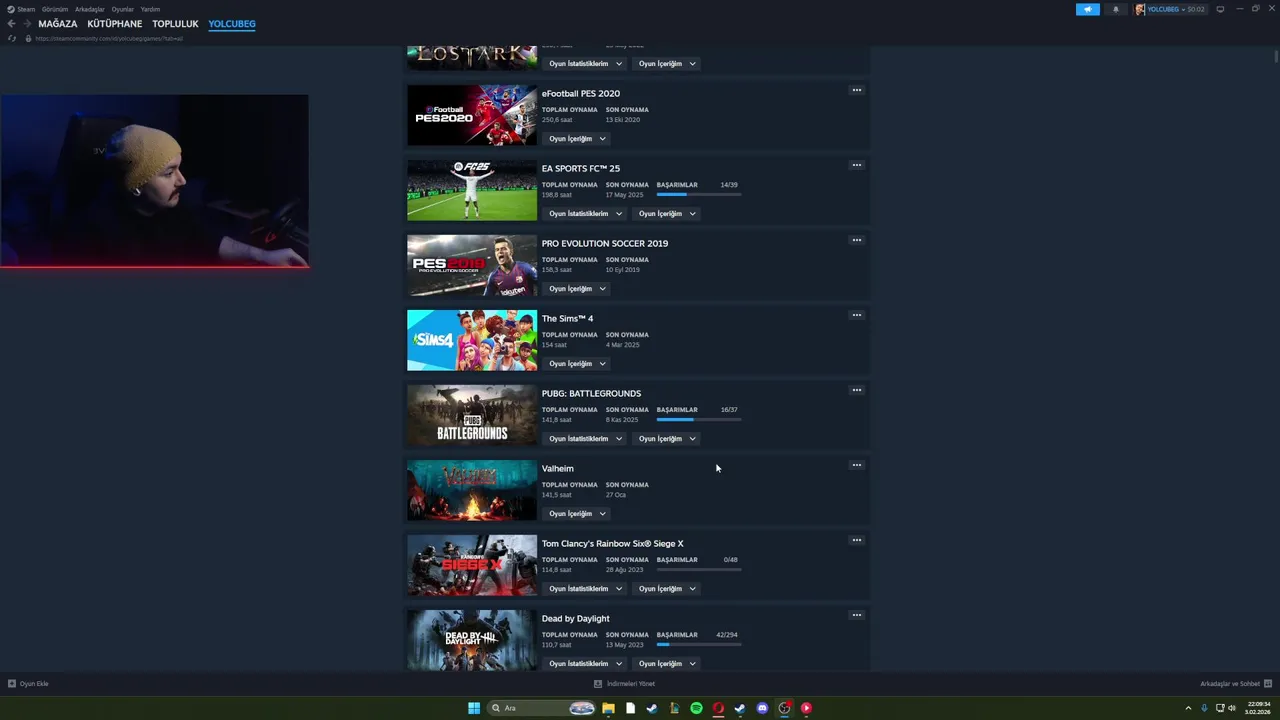The height and width of the screenshot is (720, 1280).
Task: Expand Oyun İçeriğim for EA SPORTS FC 25
Action: 667,214
